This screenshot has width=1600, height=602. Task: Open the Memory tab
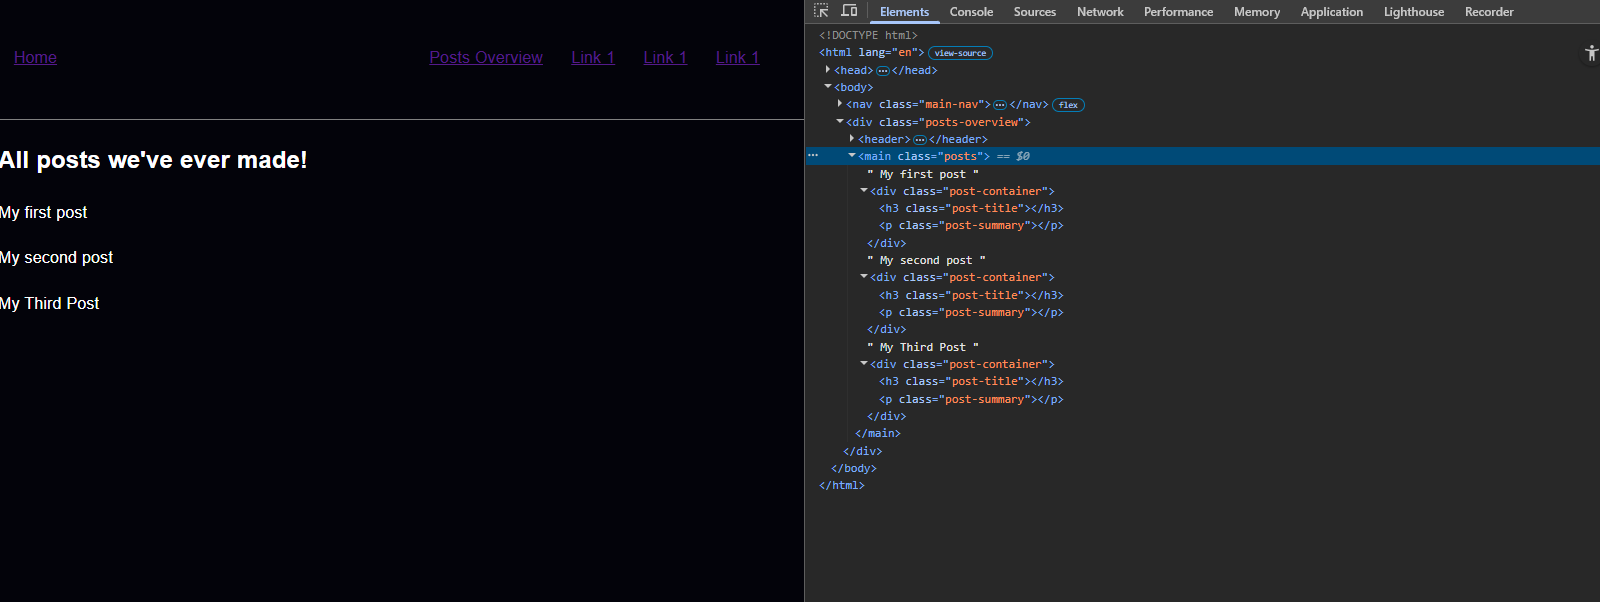tap(1257, 12)
